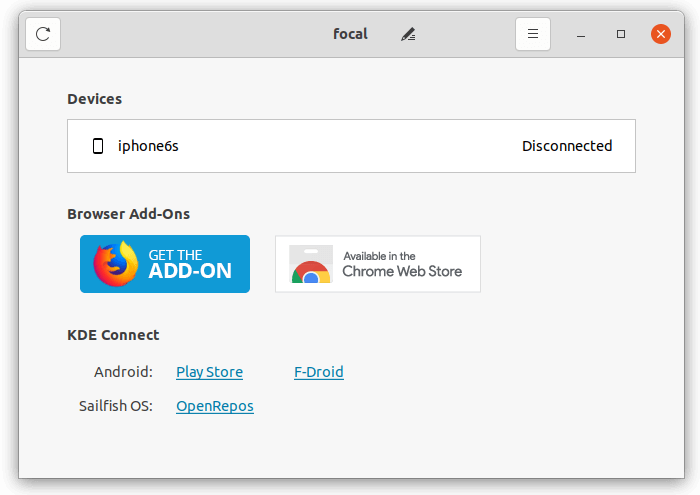Click the KDE Connect heading
Viewport: 700px width, 495px height.
(x=113, y=335)
